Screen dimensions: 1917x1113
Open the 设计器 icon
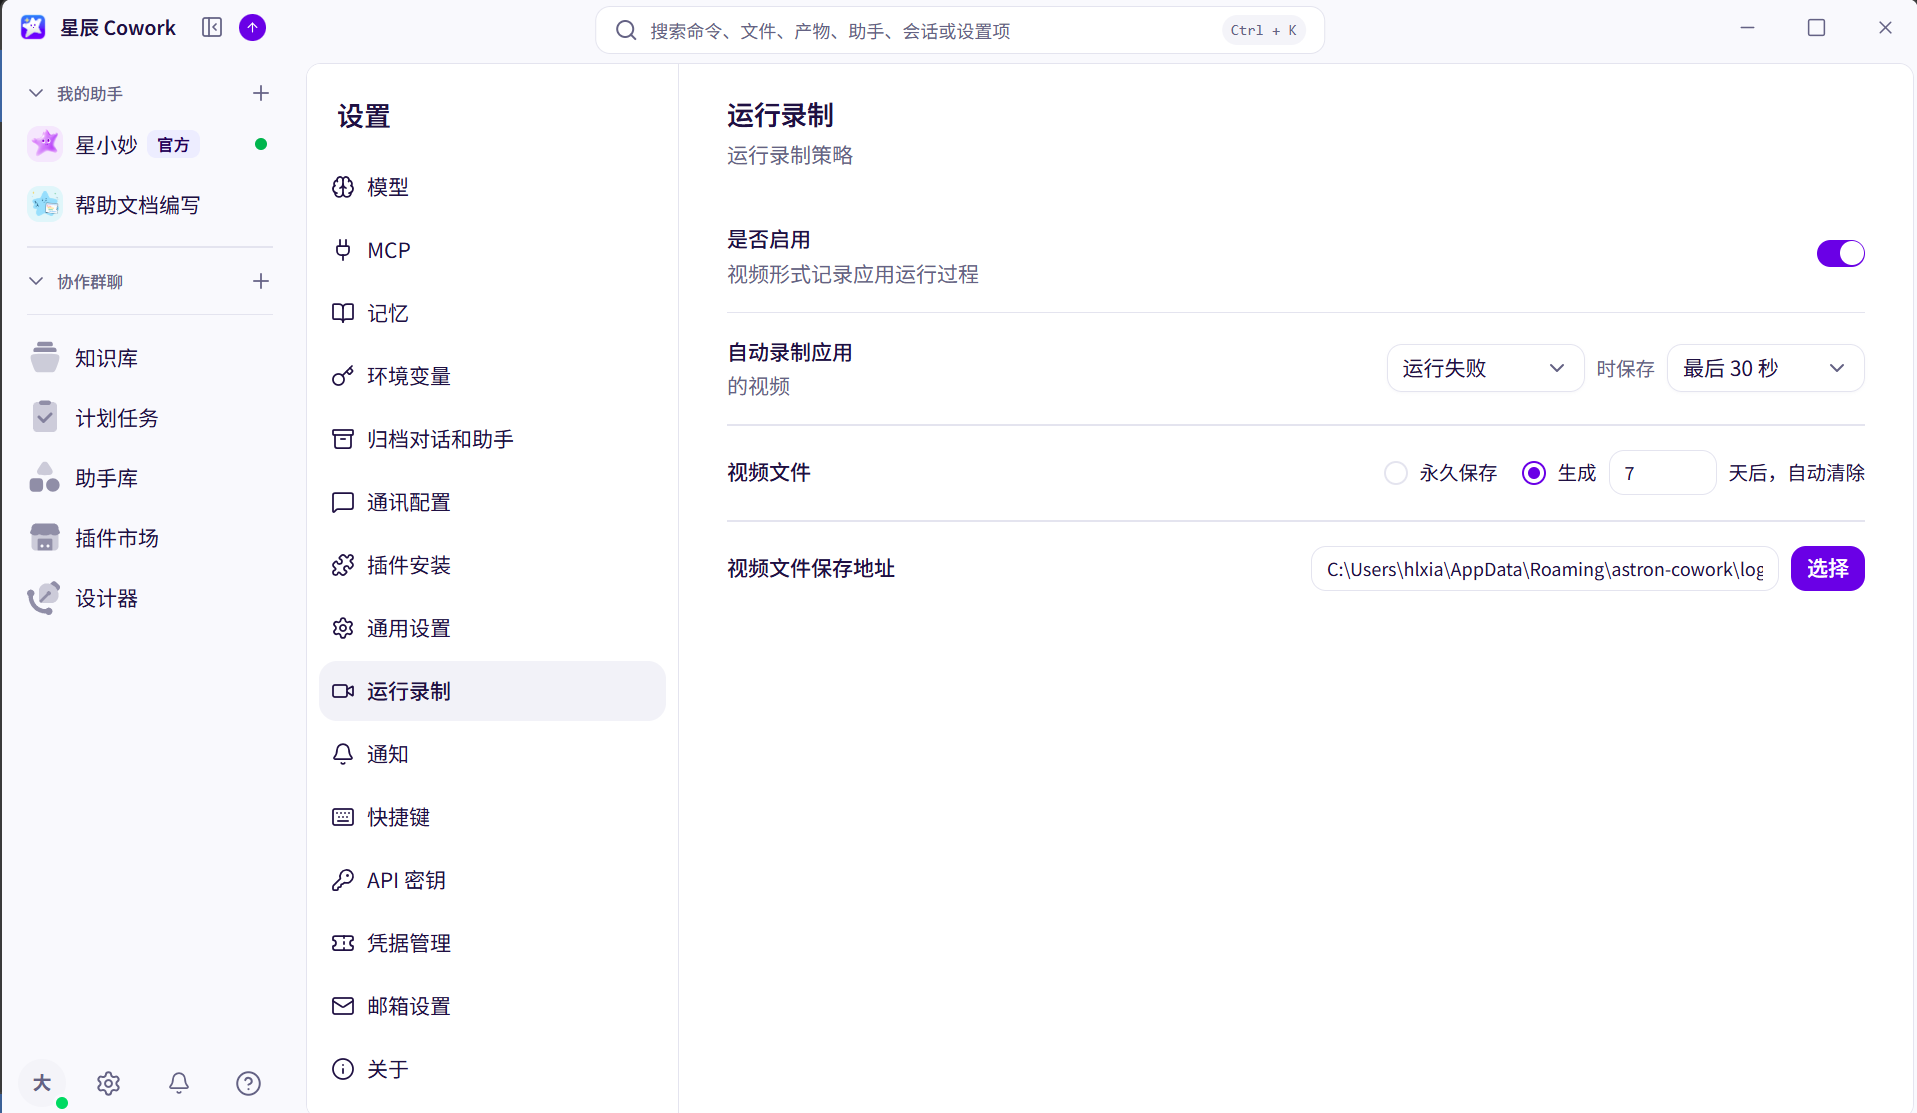click(45, 598)
